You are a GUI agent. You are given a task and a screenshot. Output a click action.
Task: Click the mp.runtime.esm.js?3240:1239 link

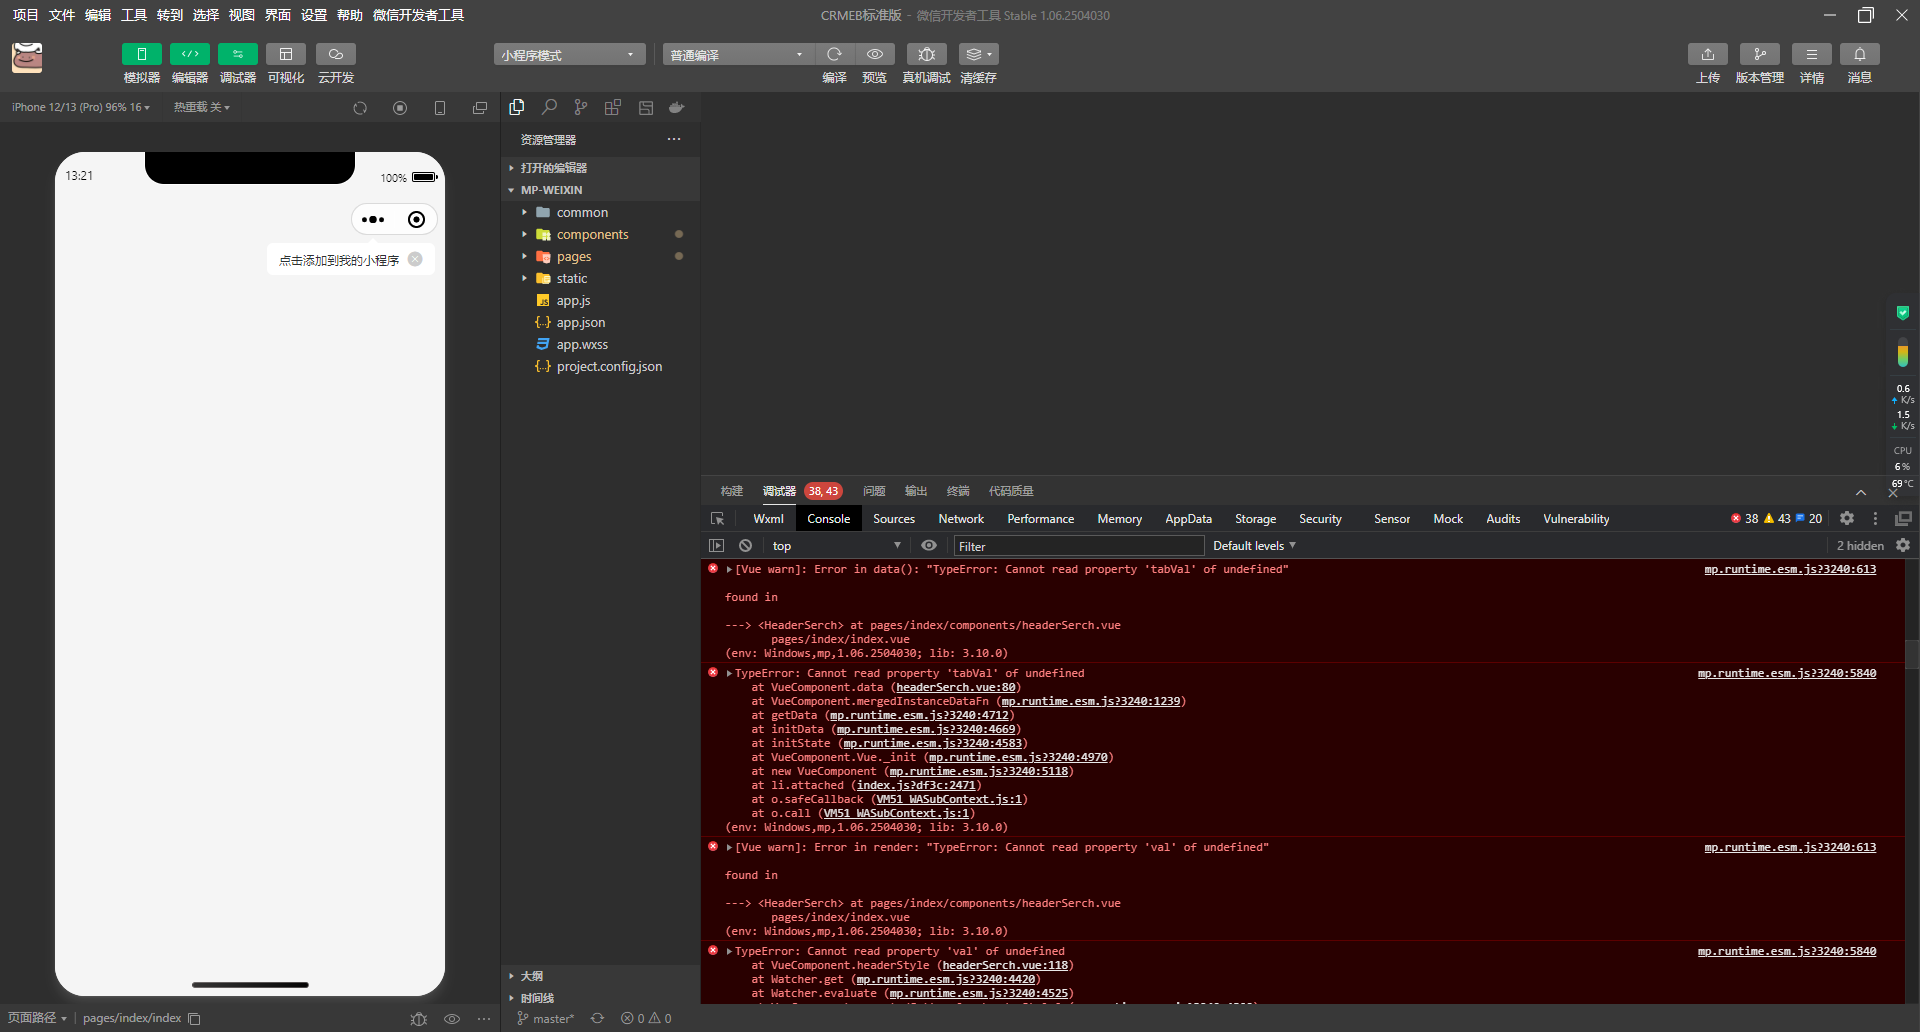(x=1090, y=702)
